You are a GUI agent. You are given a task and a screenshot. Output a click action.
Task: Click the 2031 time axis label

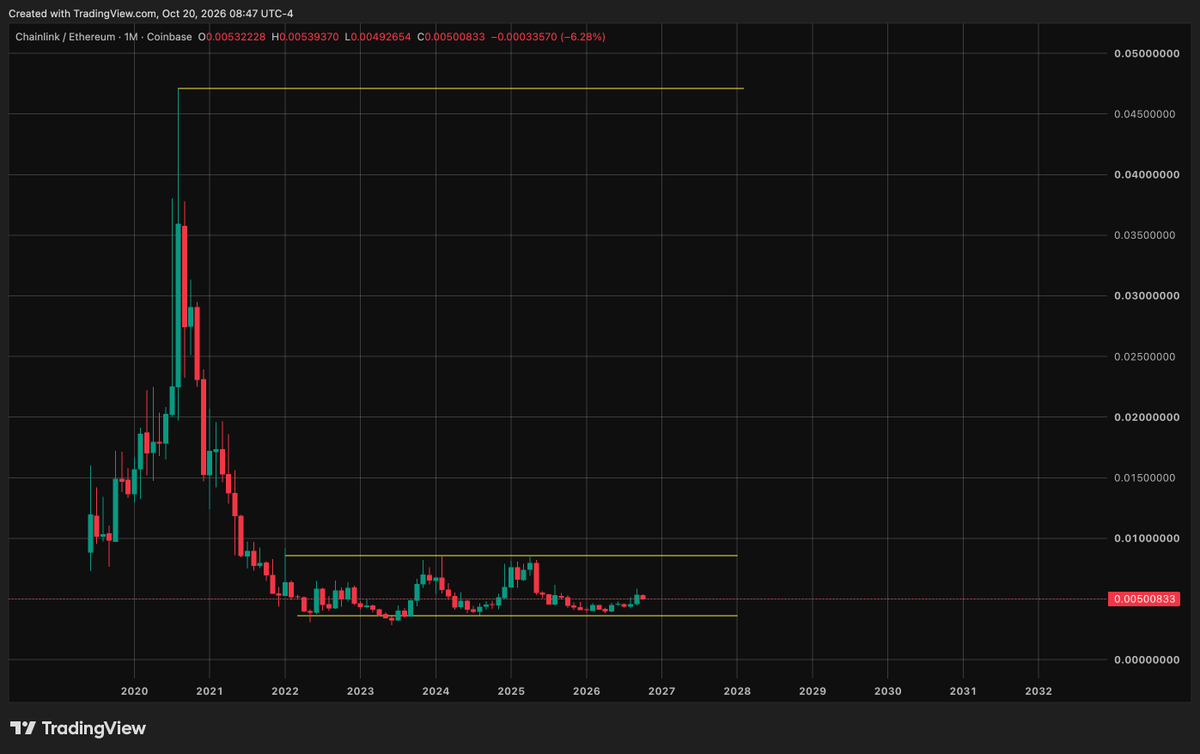point(963,691)
